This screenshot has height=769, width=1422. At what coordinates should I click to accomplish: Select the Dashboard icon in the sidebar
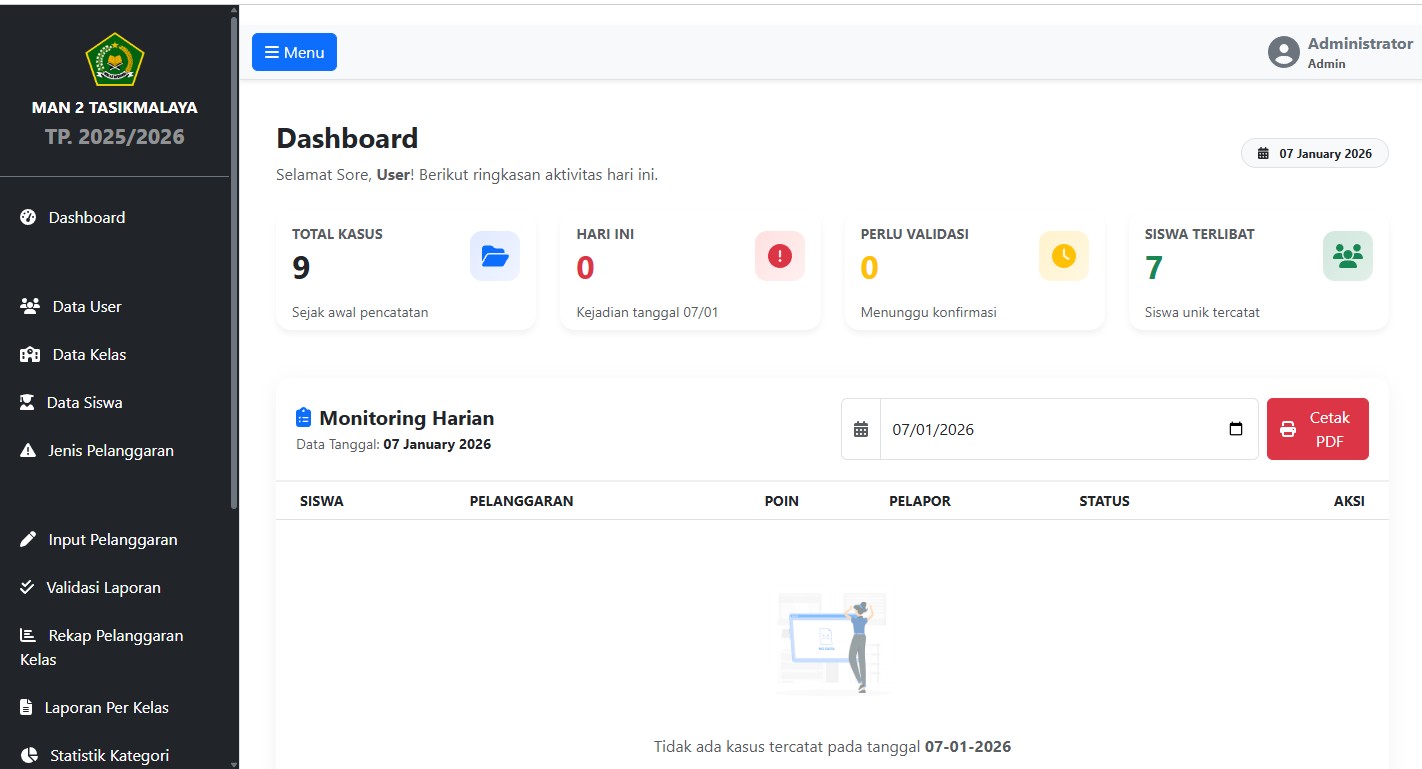28,217
